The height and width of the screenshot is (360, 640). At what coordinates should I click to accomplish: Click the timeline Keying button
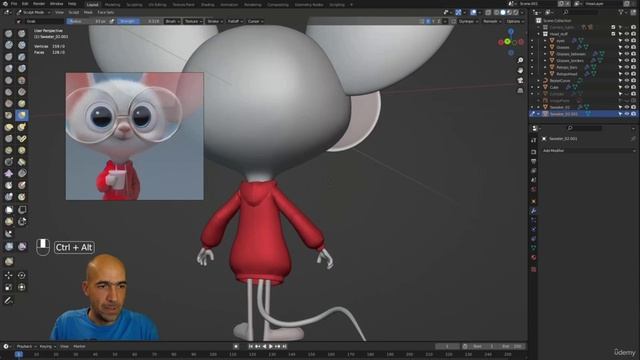[x=47, y=347]
